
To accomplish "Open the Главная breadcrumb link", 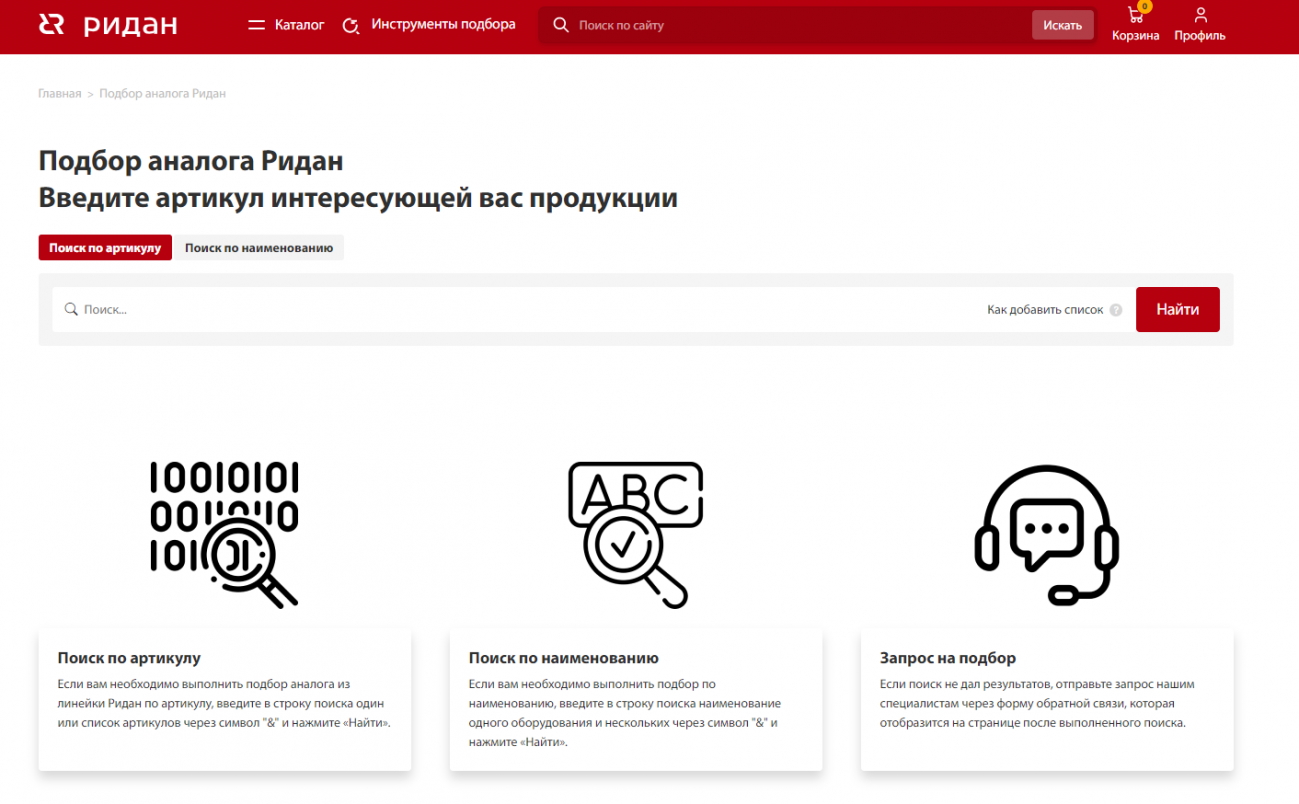I will tap(59, 92).
